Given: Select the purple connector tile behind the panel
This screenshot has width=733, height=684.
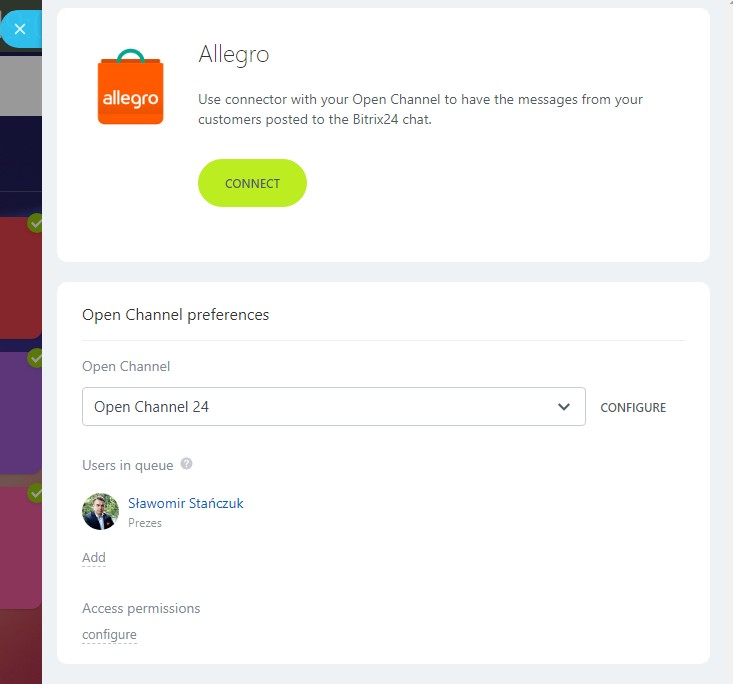Looking at the screenshot, I should click(x=18, y=415).
